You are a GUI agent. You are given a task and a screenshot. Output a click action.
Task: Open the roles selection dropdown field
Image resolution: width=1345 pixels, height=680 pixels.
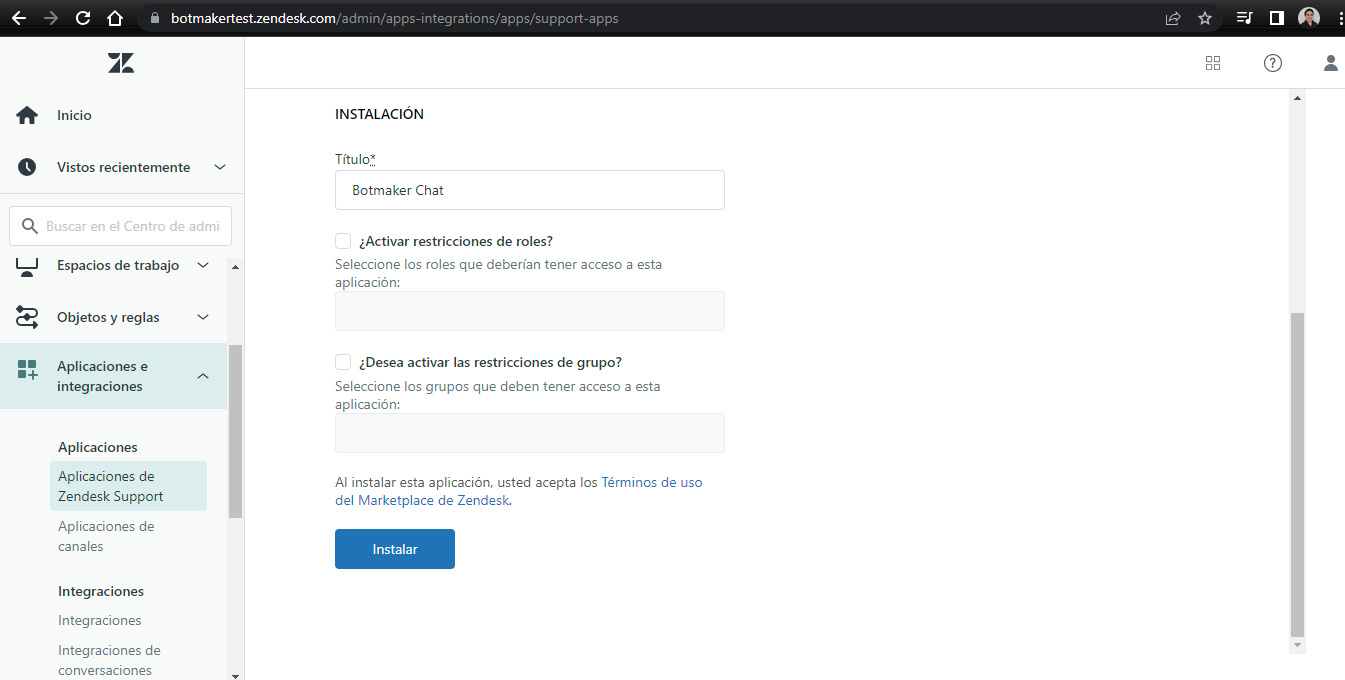coord(530,311)
